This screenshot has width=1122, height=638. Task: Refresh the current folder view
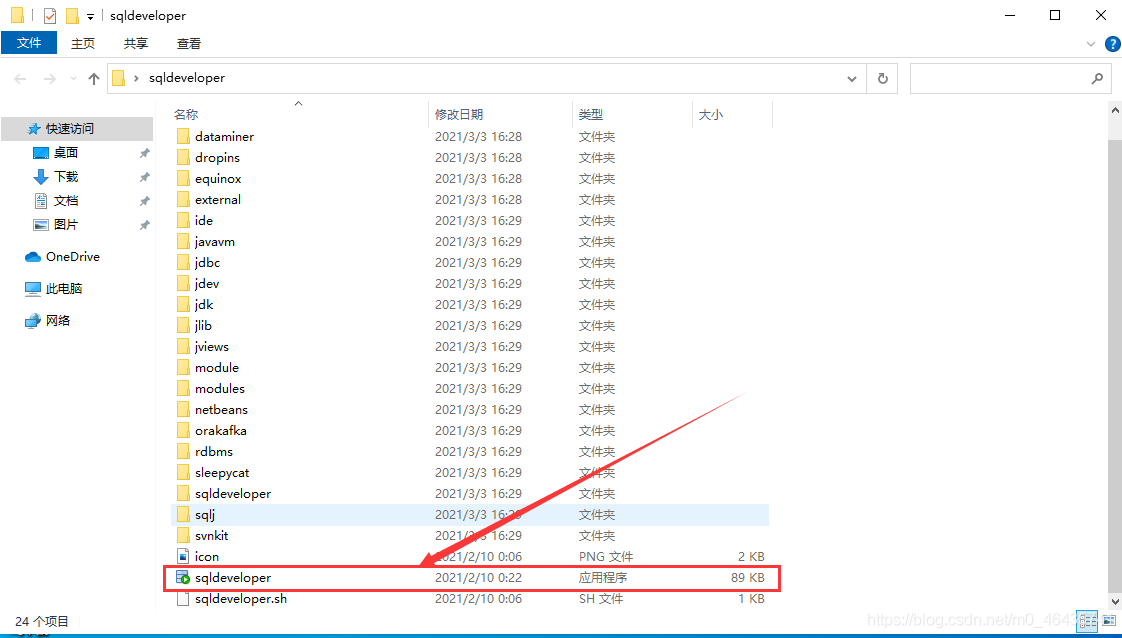click(882, 79)
